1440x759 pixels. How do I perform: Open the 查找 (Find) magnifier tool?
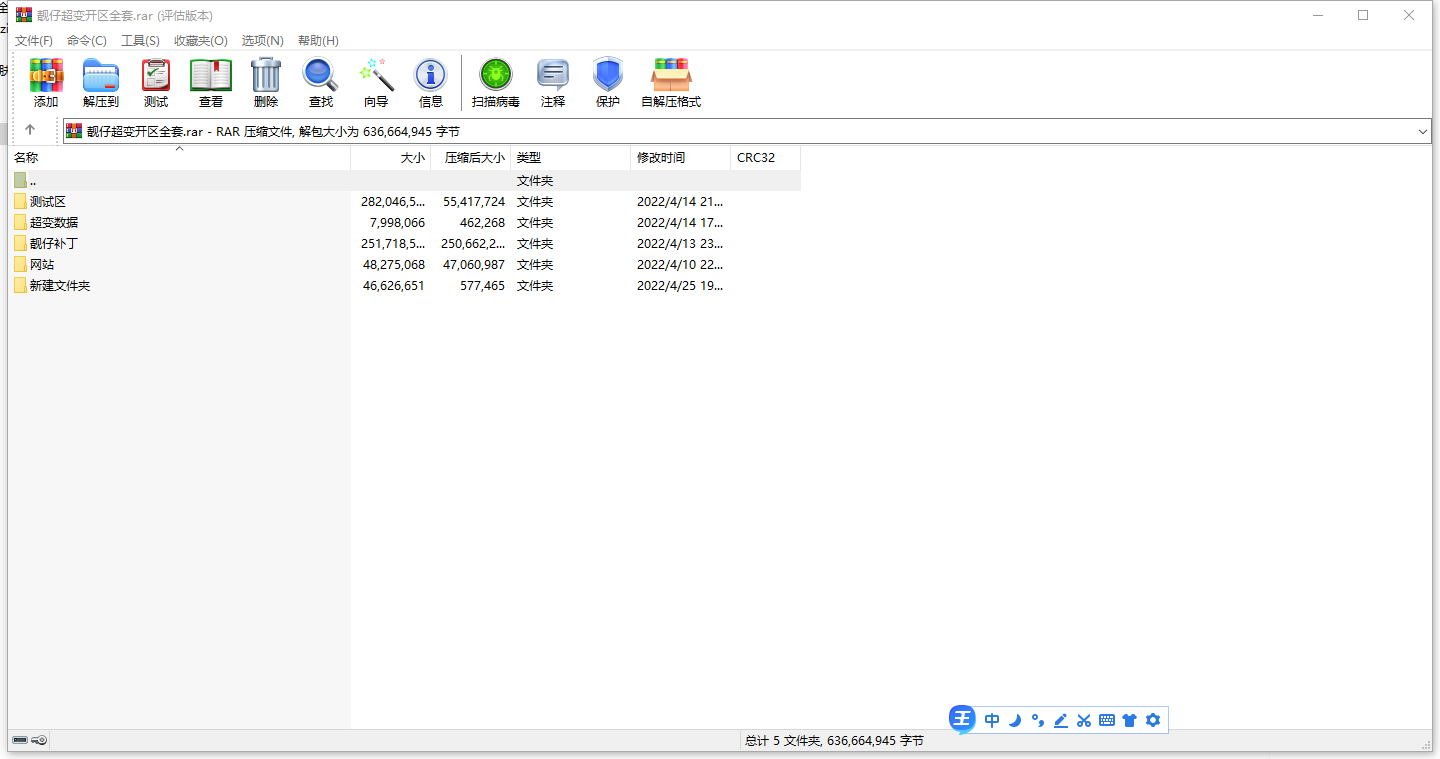320,82
